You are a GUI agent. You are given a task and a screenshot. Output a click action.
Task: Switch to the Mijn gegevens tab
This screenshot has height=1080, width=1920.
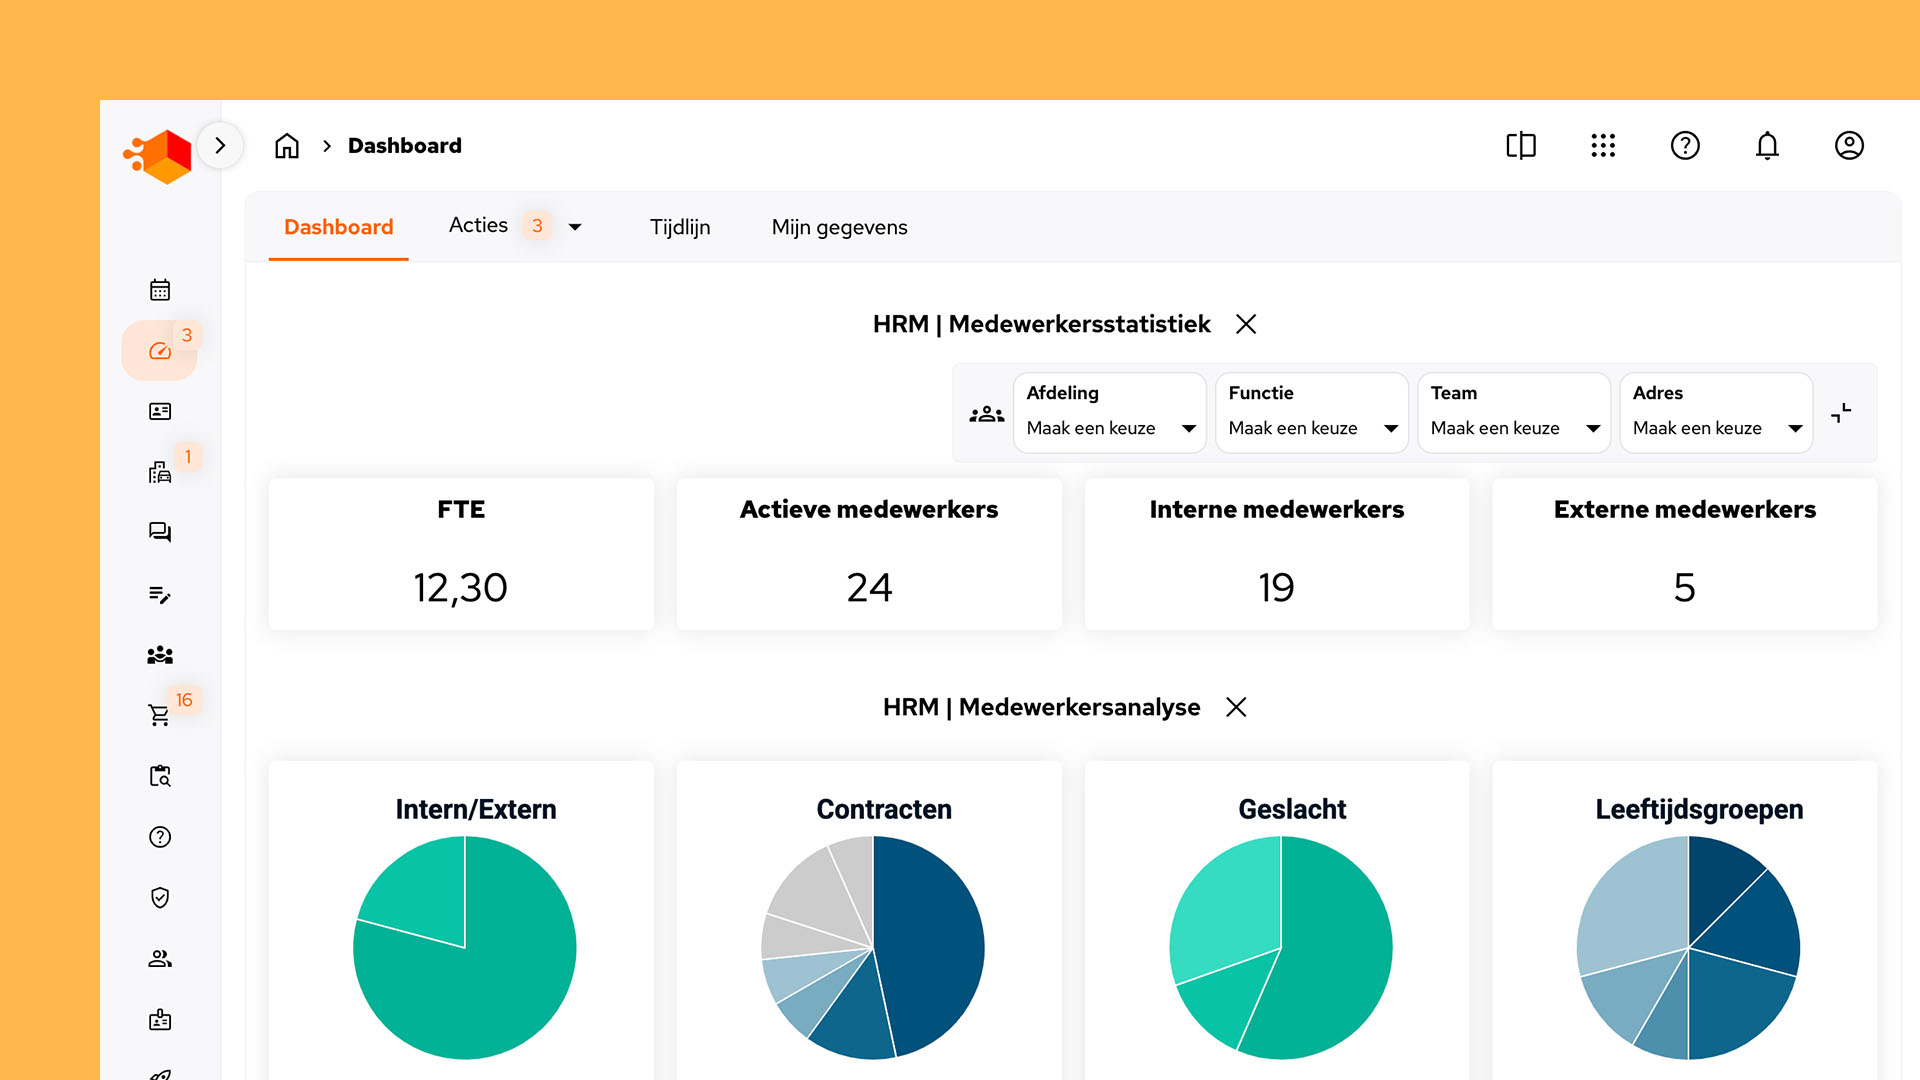point(839,227)
